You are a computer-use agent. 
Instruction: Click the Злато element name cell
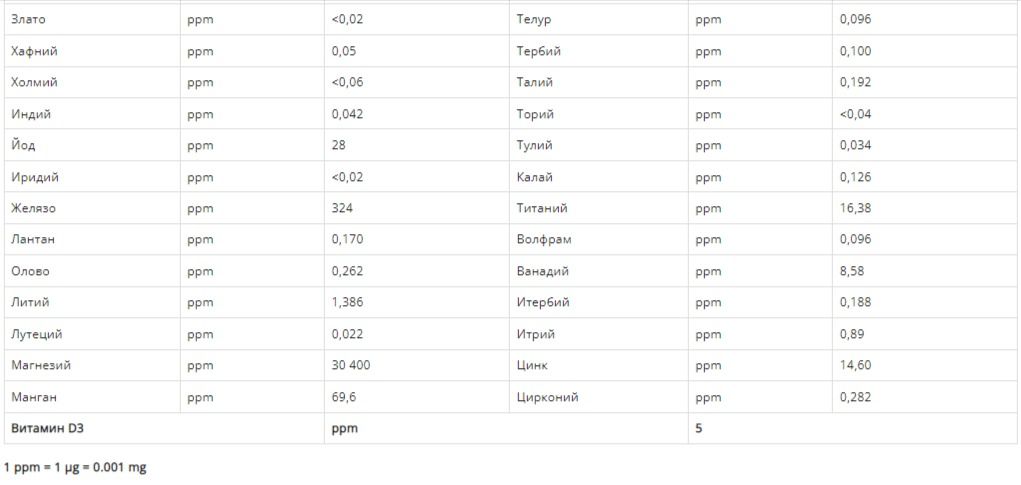(28, 19)
